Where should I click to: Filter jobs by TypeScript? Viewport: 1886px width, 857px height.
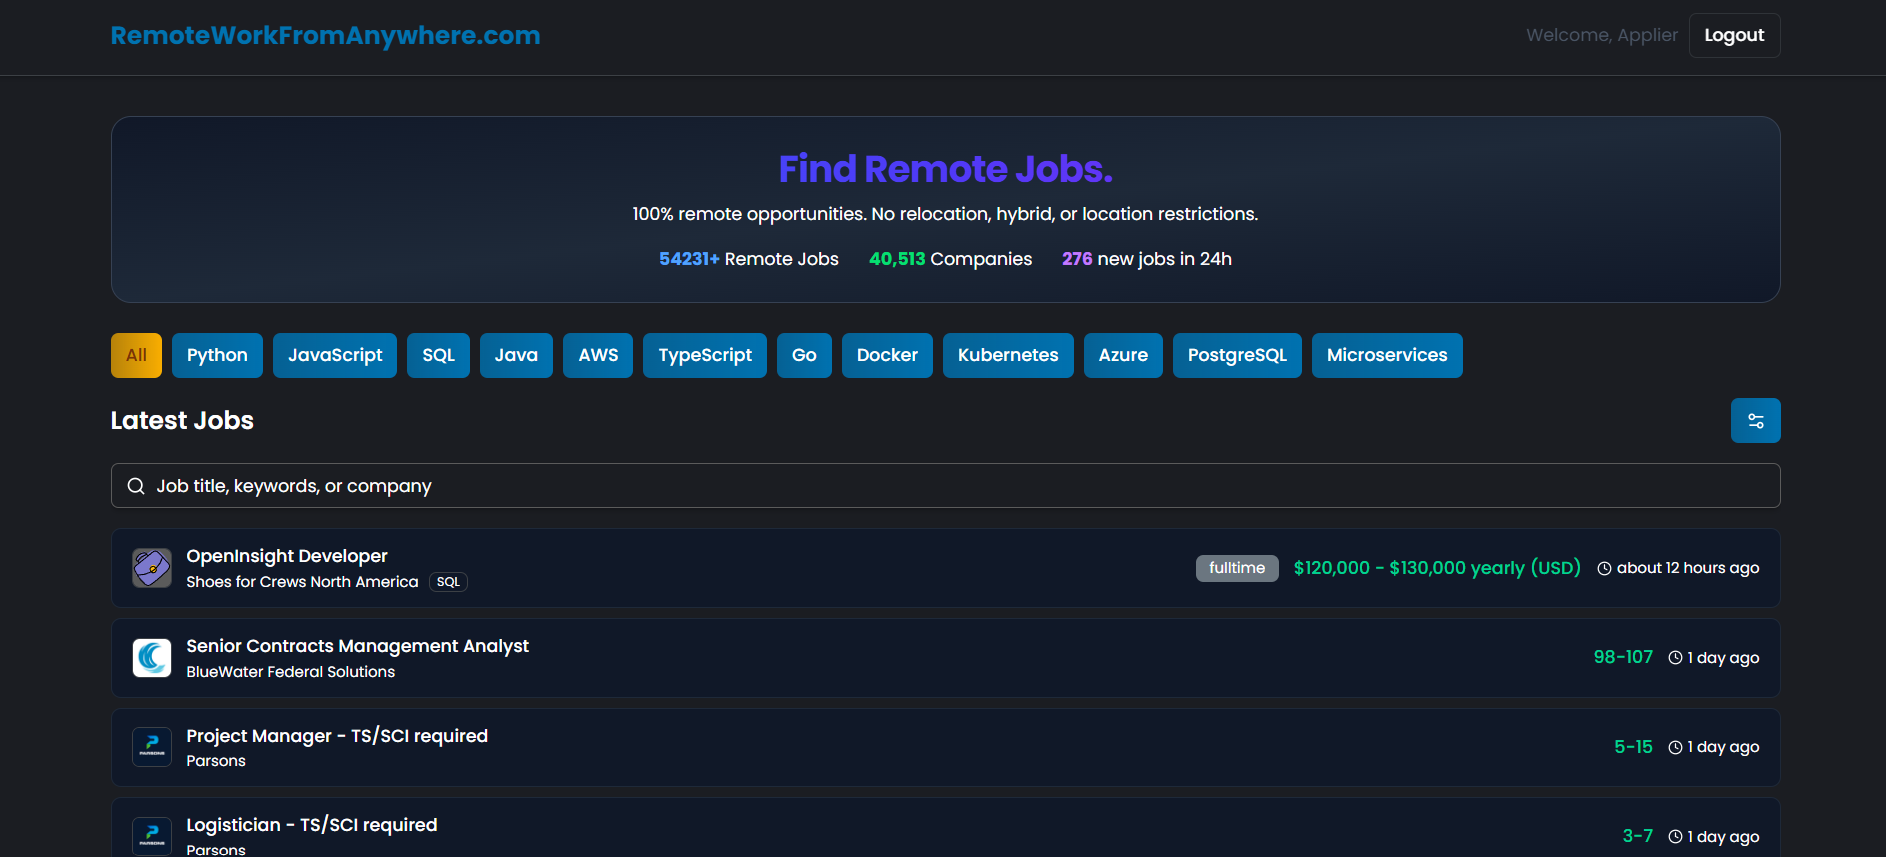[x=705, y=355]
